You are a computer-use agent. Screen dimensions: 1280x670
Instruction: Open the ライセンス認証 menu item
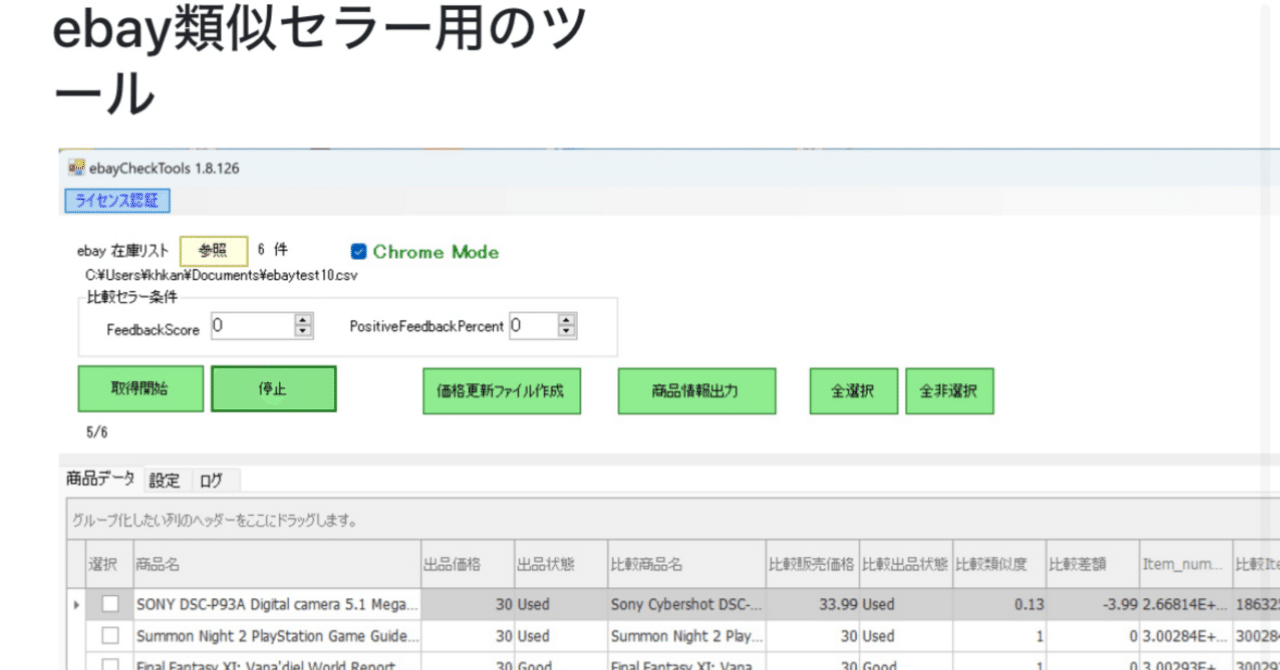pyautogui.click(x=117, y=201)
